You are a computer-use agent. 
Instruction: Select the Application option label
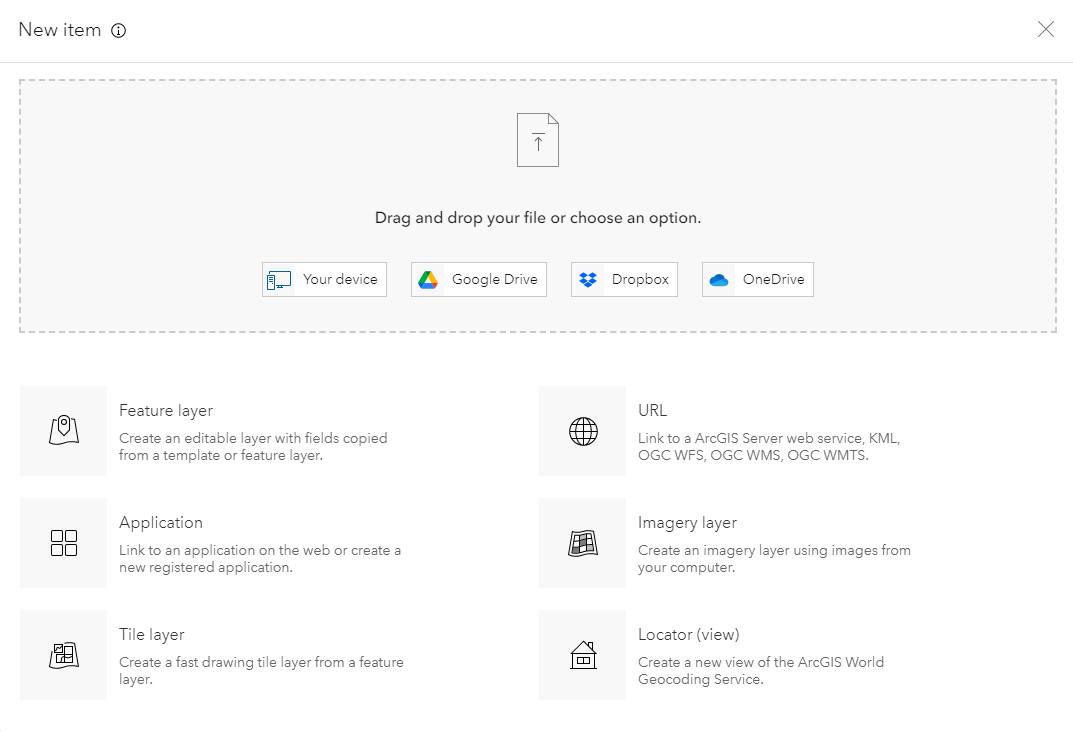[x=161, y=522]
